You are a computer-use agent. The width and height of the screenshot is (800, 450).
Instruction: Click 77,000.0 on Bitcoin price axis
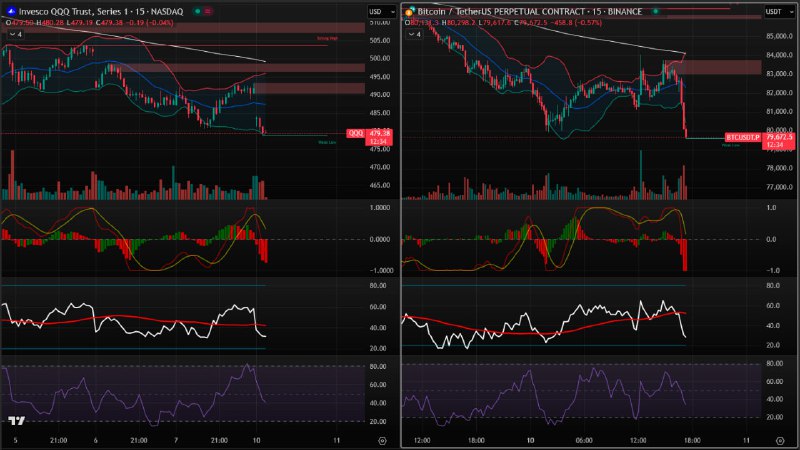point(779,187)
